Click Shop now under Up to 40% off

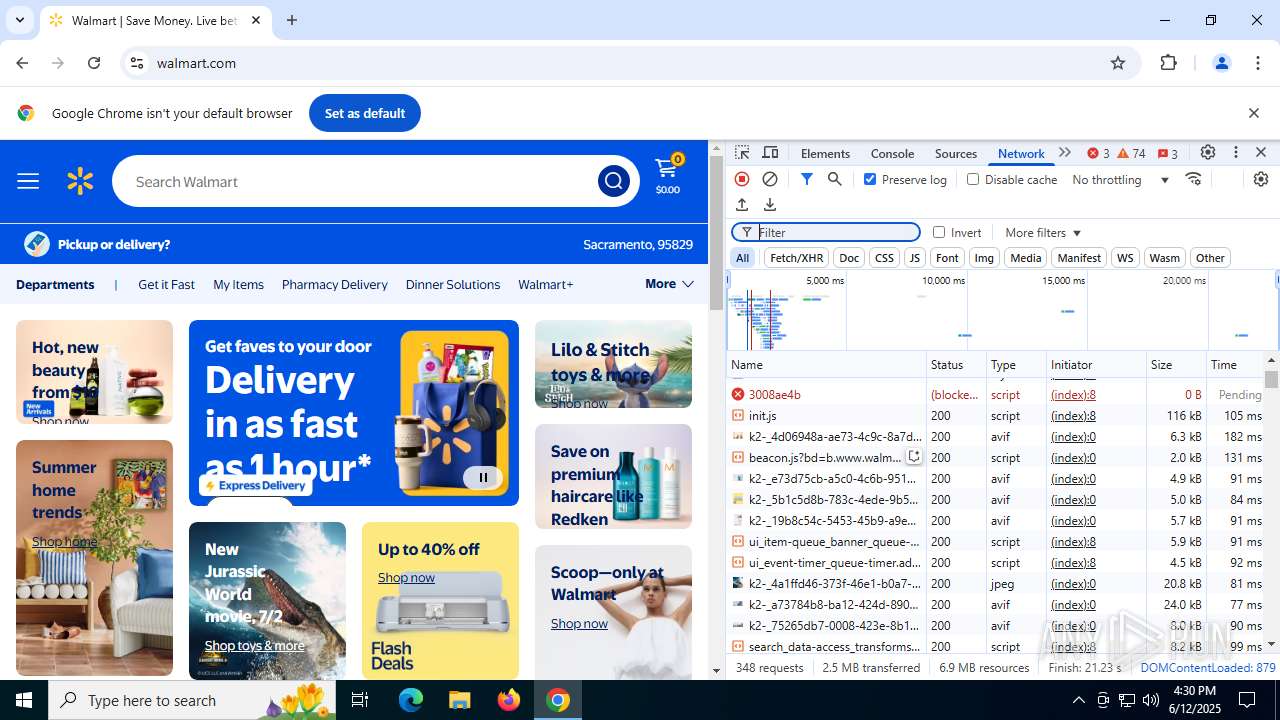406,577
